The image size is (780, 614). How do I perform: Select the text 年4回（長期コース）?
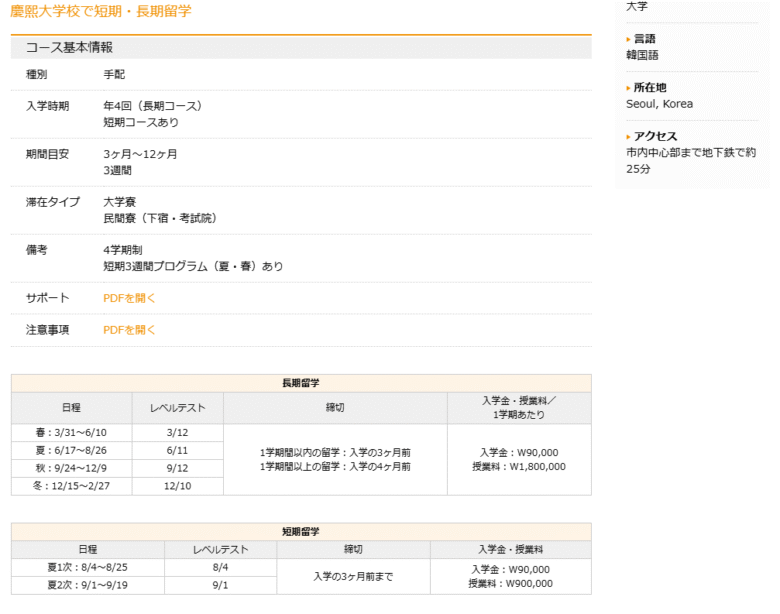tap(152, 106)
